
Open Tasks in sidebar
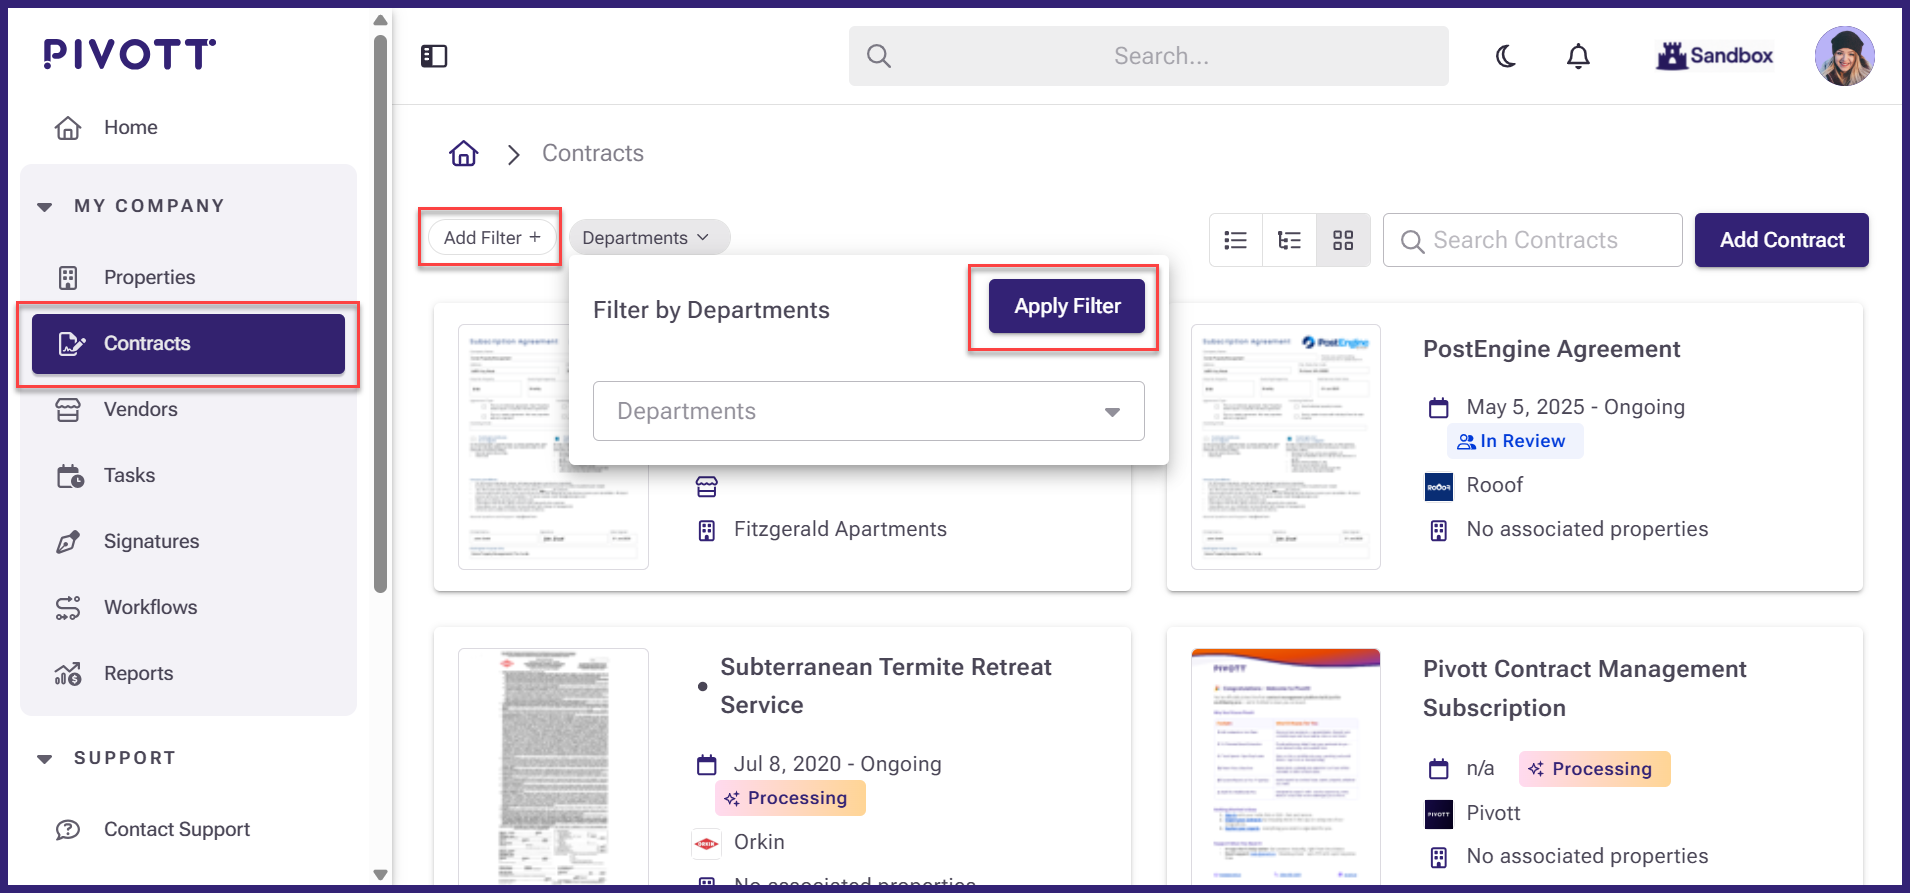[x=188, y=475]
